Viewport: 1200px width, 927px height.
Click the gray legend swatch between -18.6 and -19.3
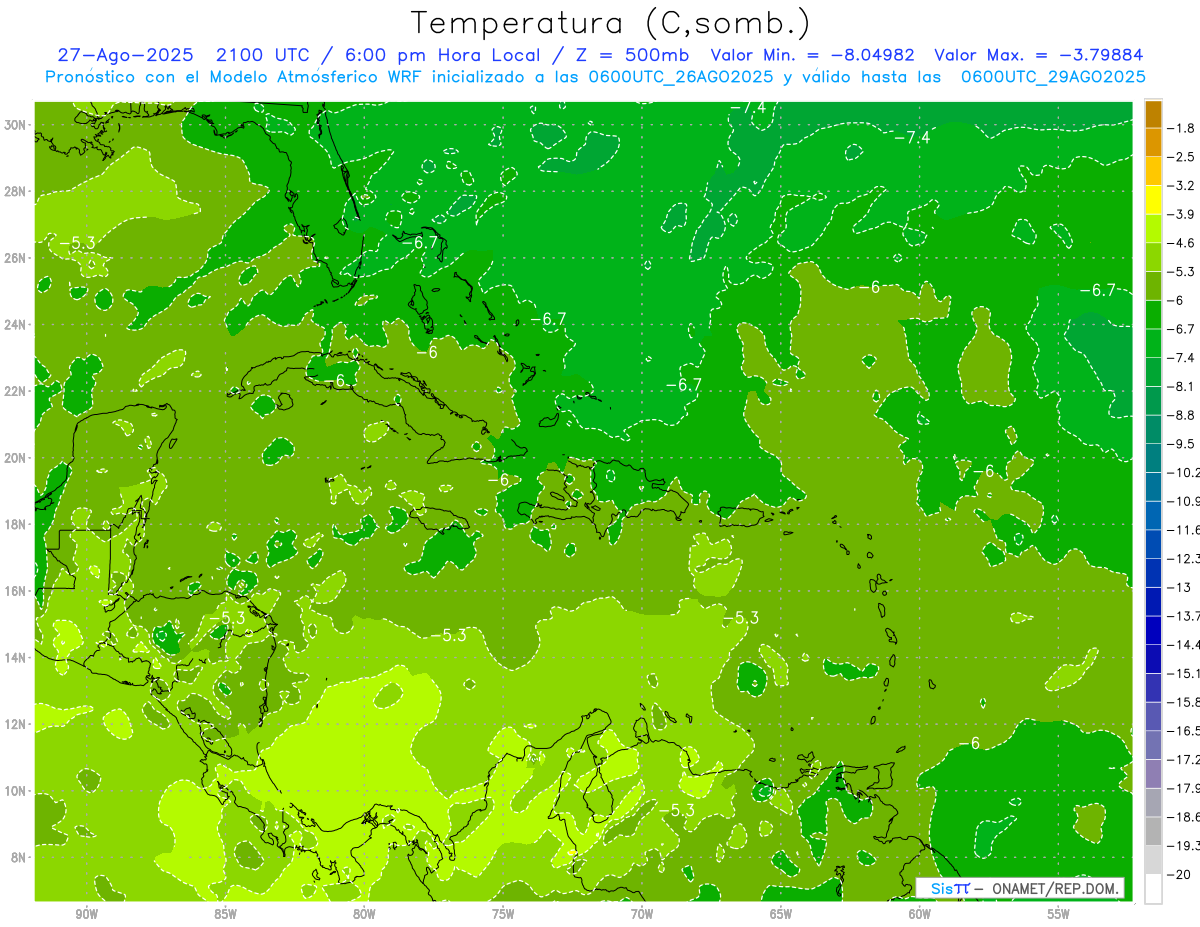(1153, 831)
